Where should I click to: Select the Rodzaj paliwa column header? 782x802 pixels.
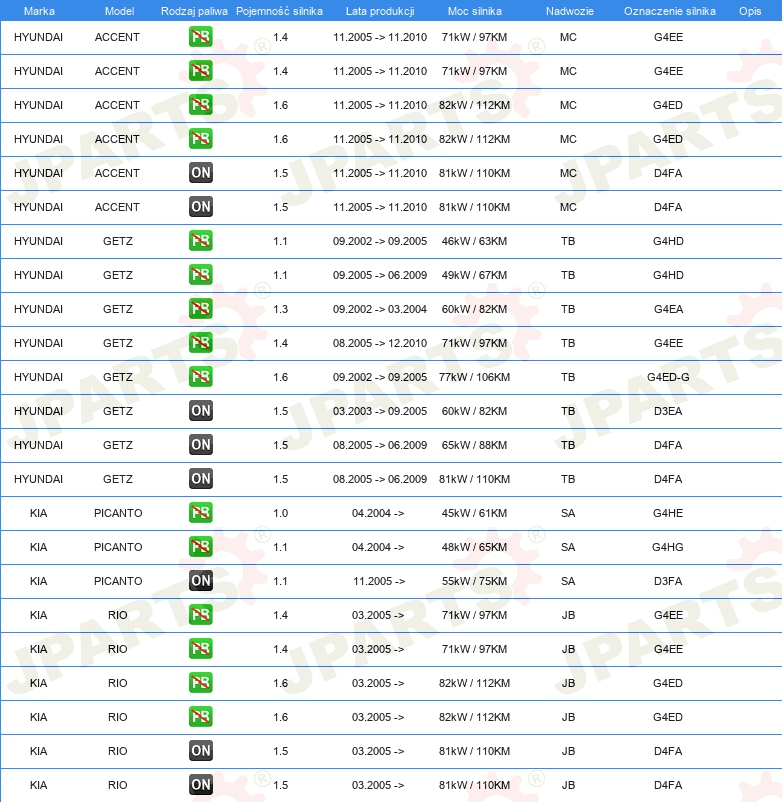(194, 11)
